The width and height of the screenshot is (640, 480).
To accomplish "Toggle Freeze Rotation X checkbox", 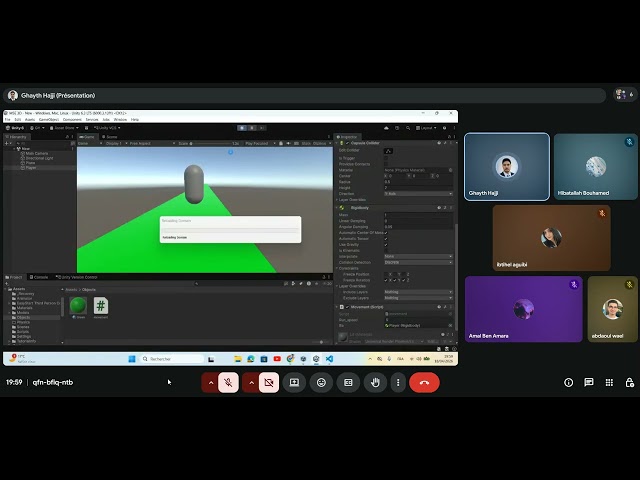I will (386, 280).
